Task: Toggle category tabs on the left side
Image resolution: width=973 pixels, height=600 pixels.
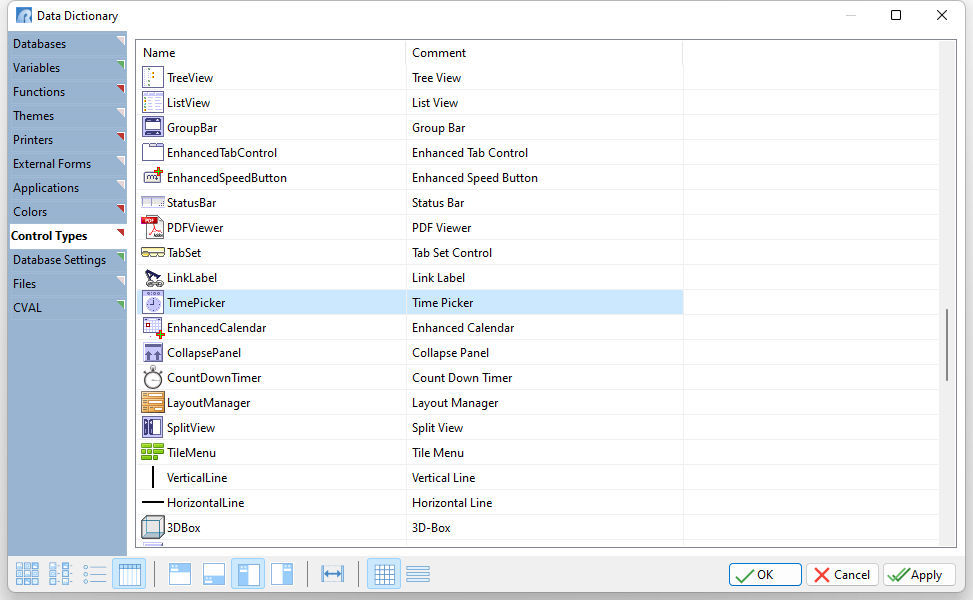Action: pos(248,574)
